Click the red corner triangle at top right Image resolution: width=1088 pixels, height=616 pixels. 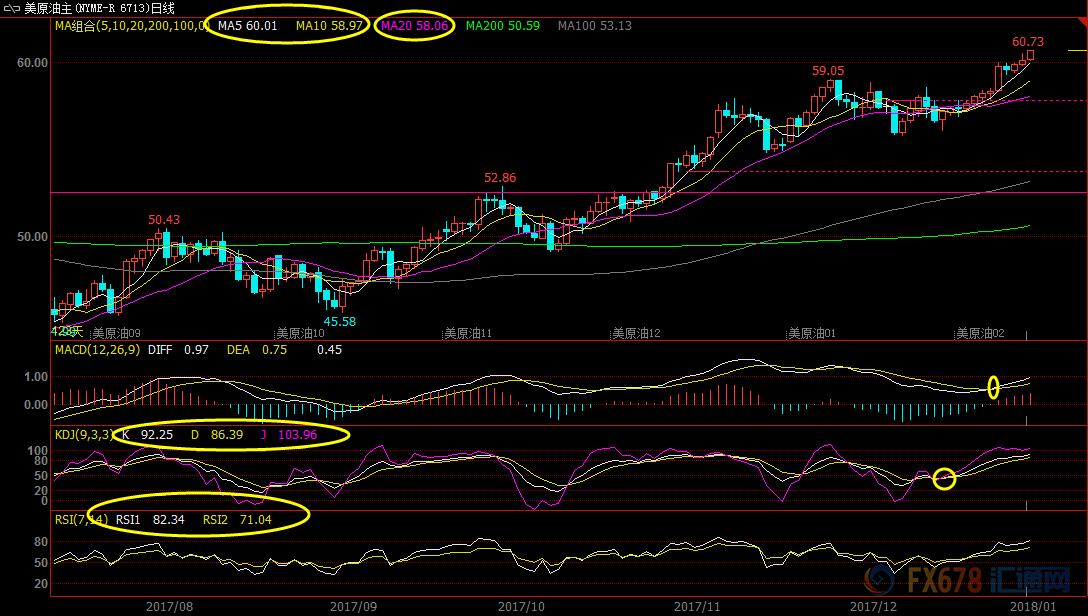coord(1083,21)
